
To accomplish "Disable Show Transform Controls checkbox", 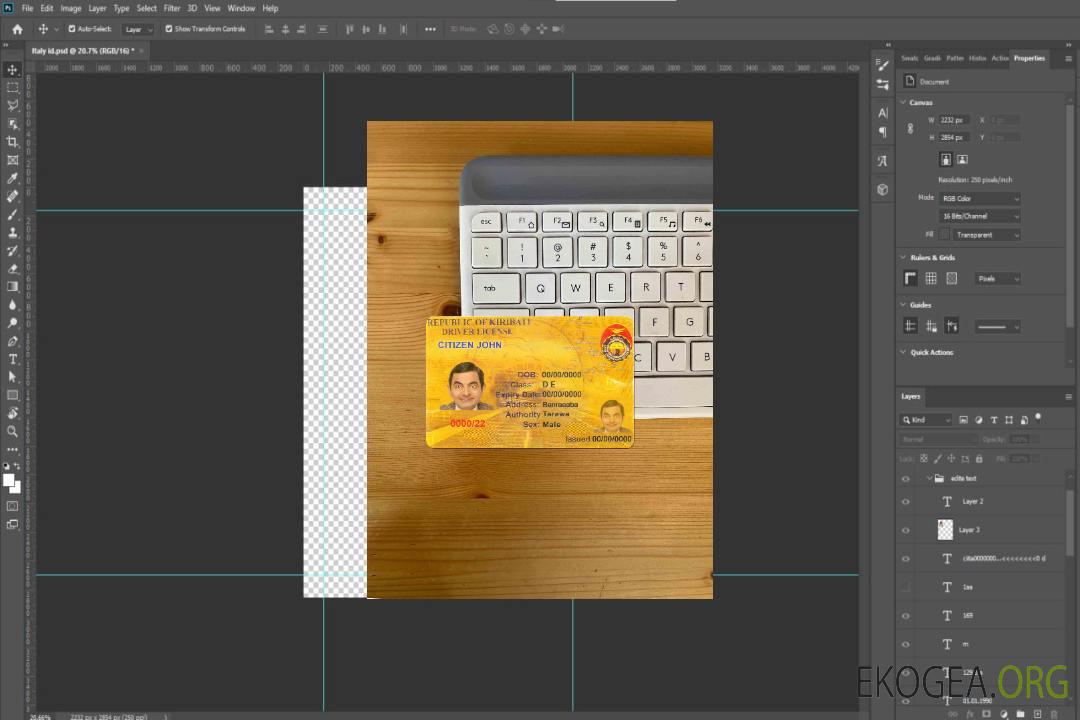I will (169, 29).
